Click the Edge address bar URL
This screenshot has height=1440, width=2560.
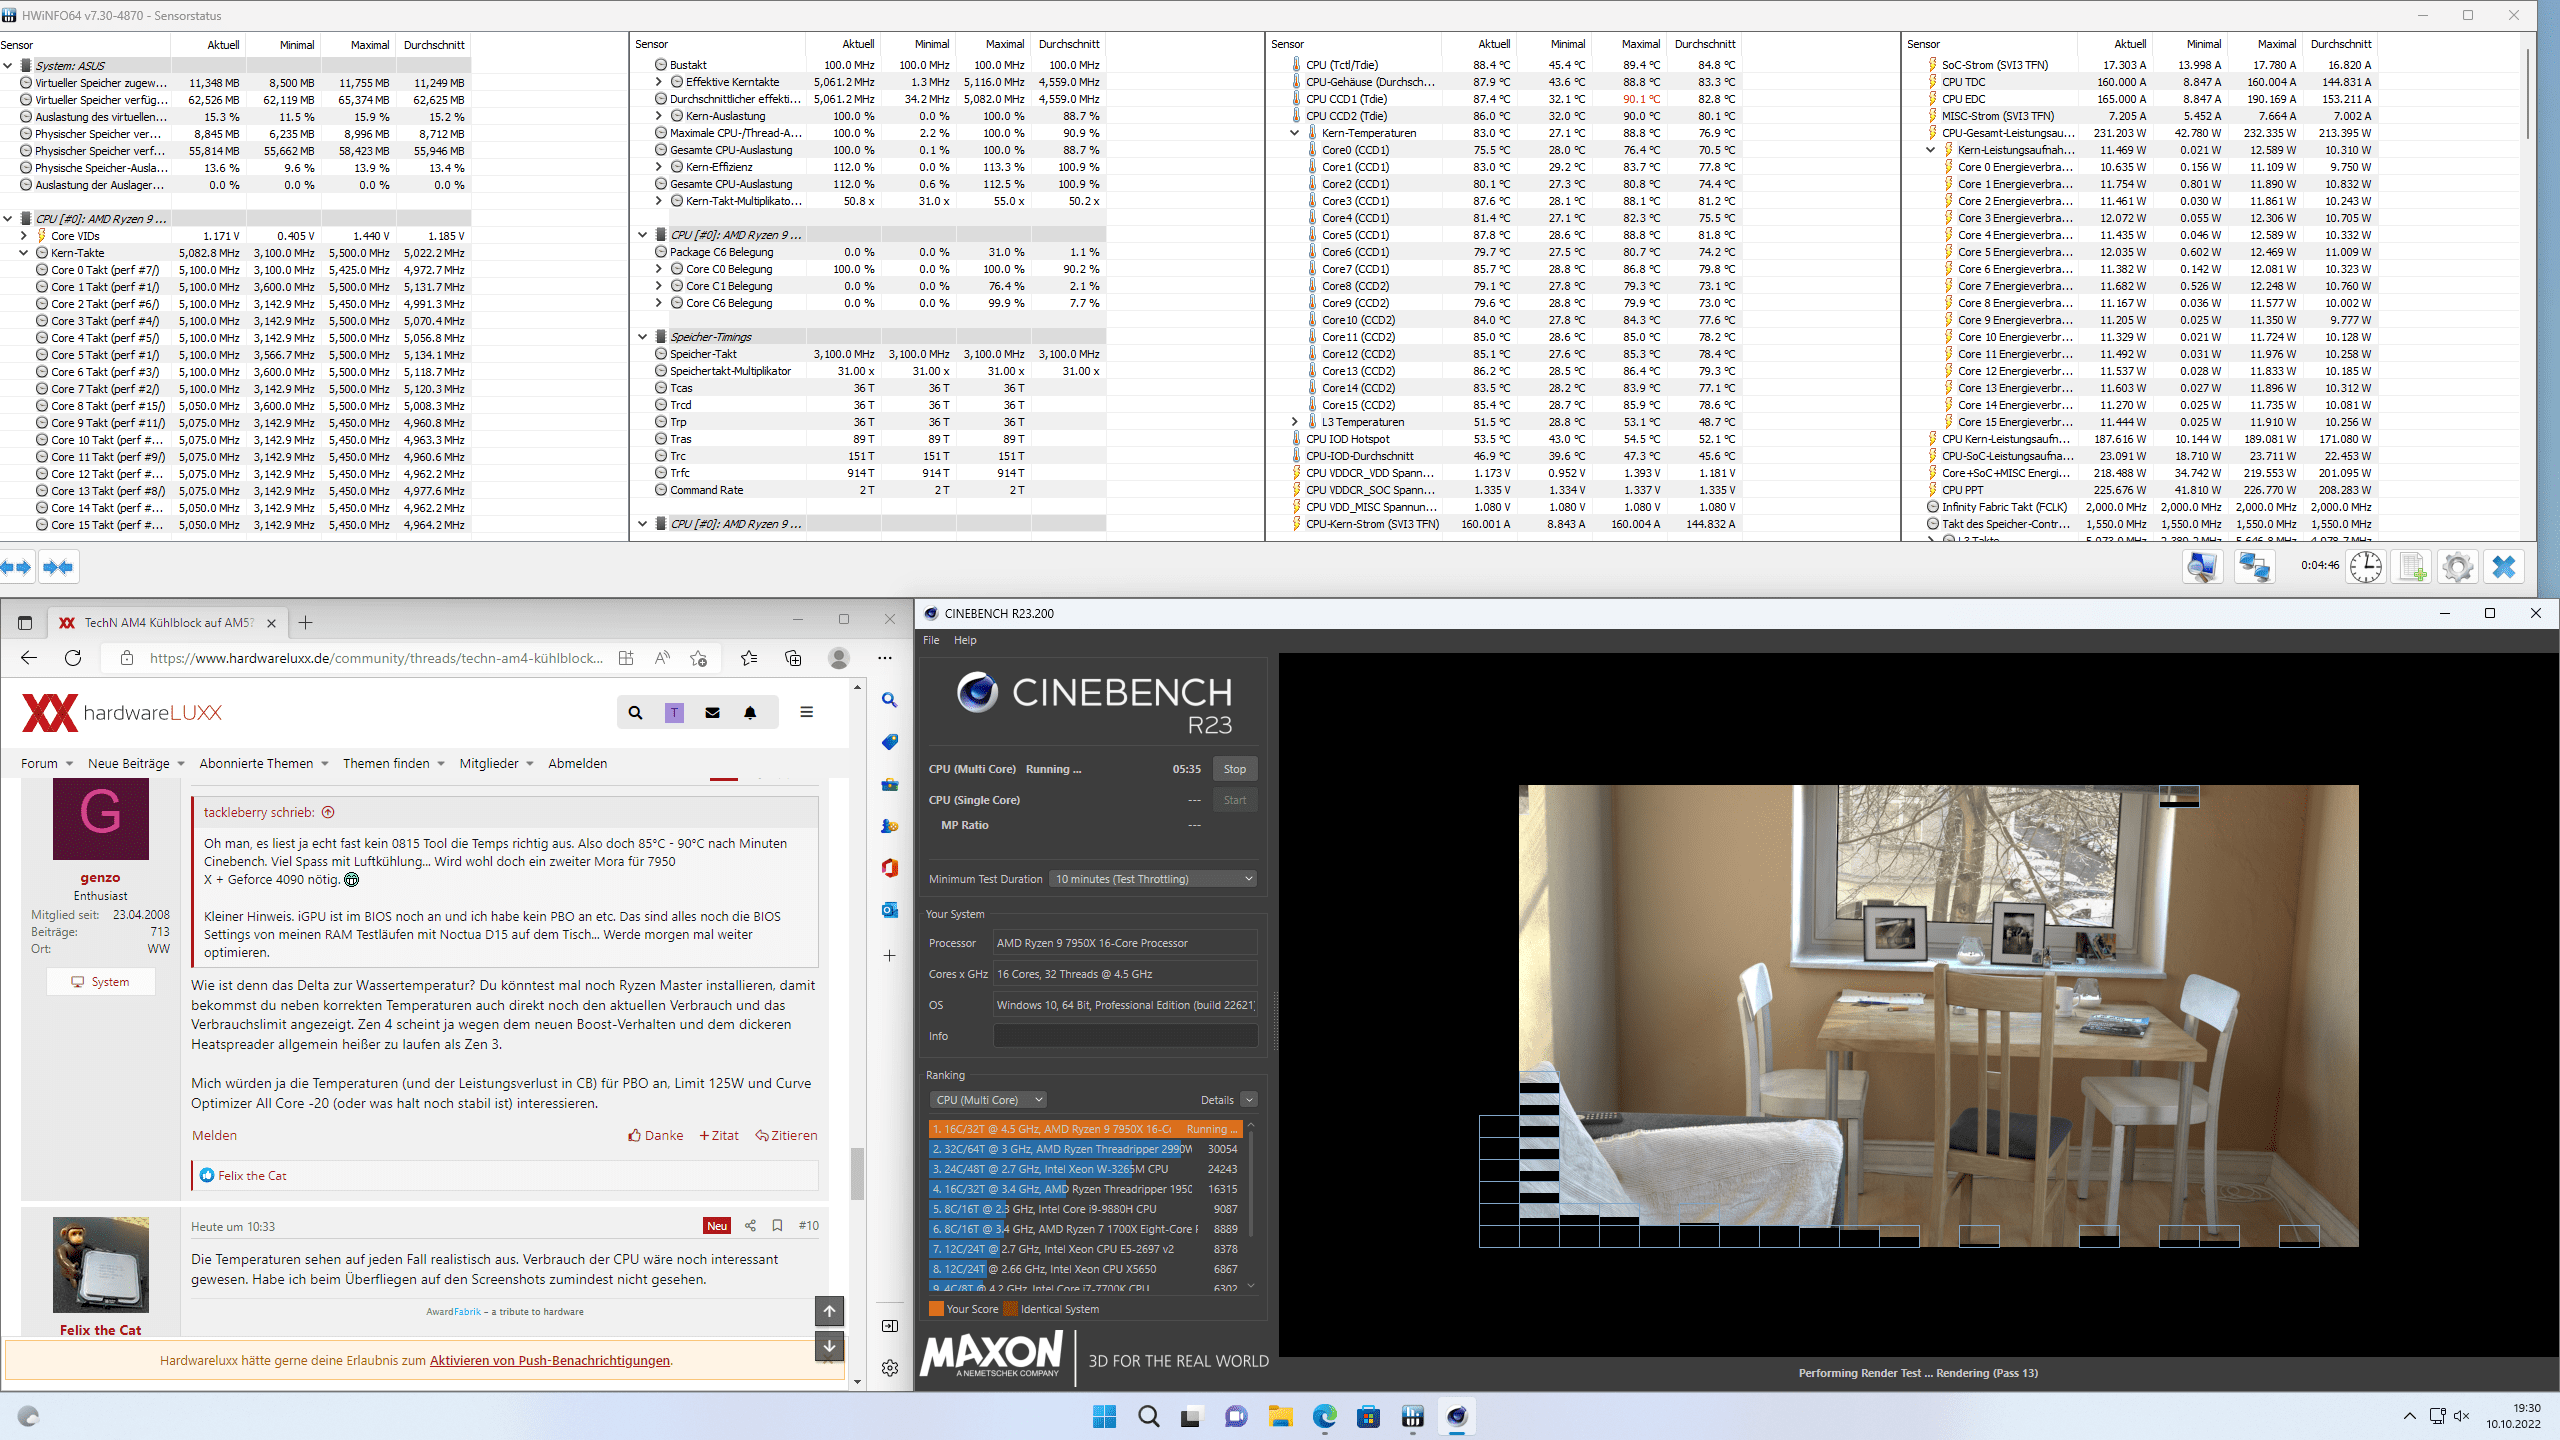tap(376, 658)
